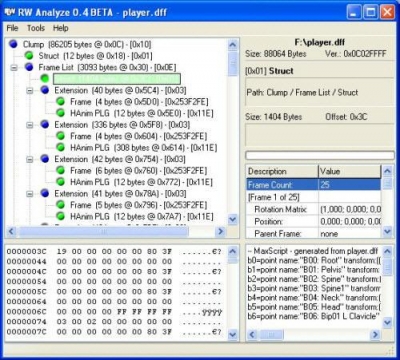400x360 pixels.
Task: Open the File menu
Action: point(12,28)
